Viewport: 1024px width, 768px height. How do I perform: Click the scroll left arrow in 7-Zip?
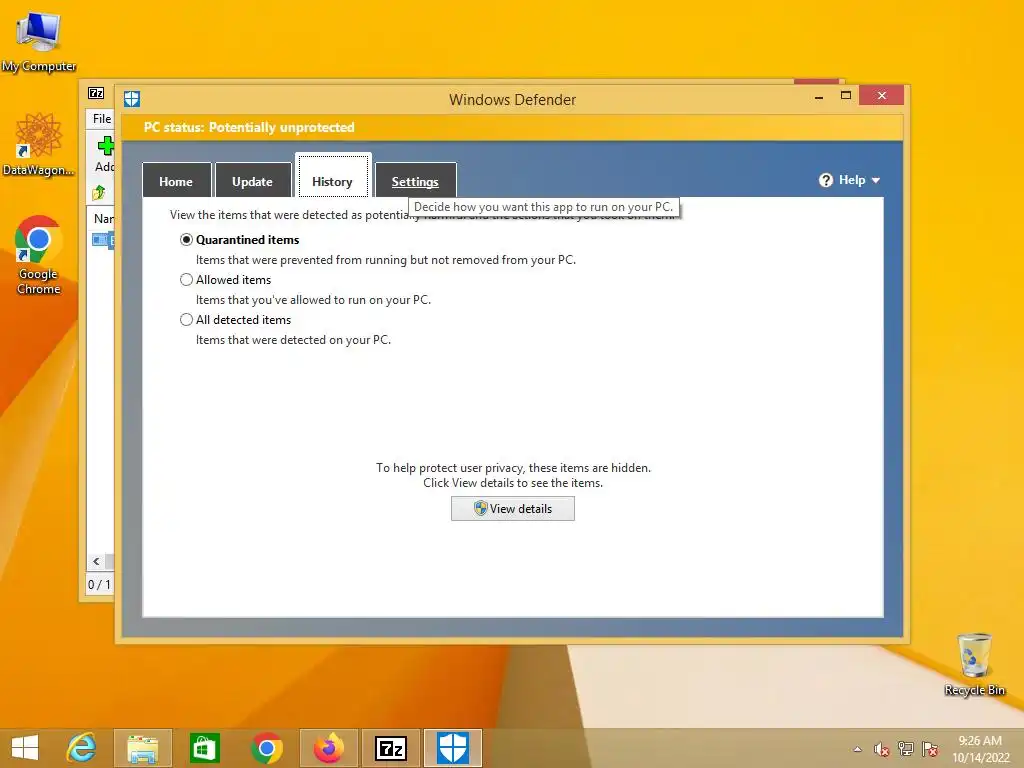point(96,561)
